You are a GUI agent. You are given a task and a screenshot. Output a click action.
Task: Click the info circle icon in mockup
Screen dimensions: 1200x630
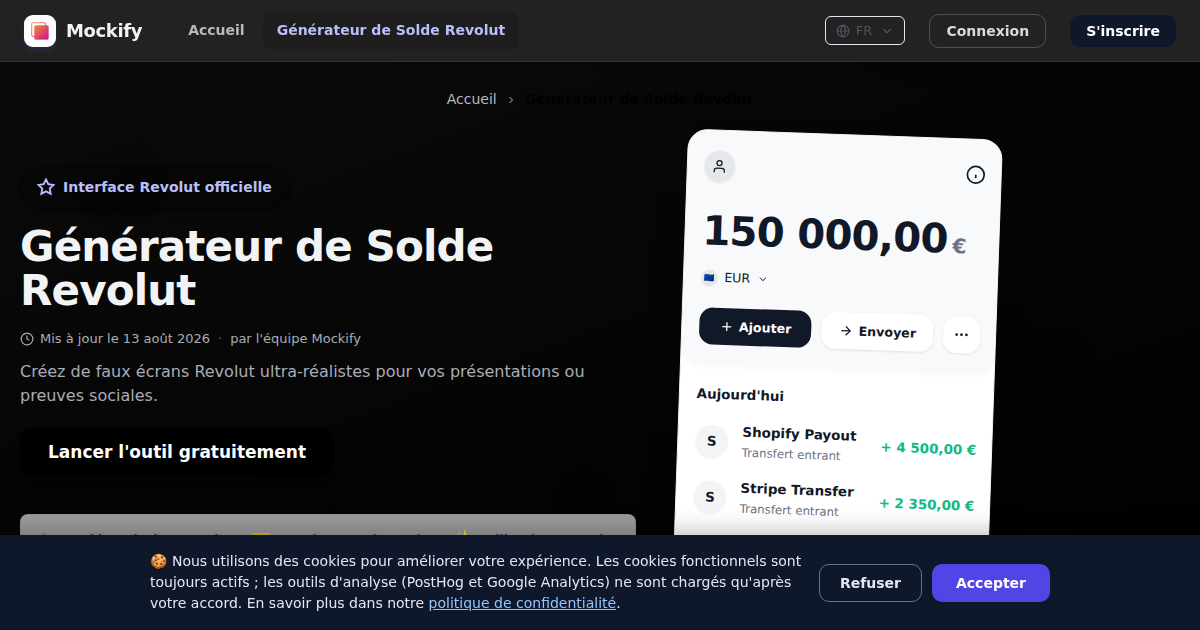[x=975, y=175]
